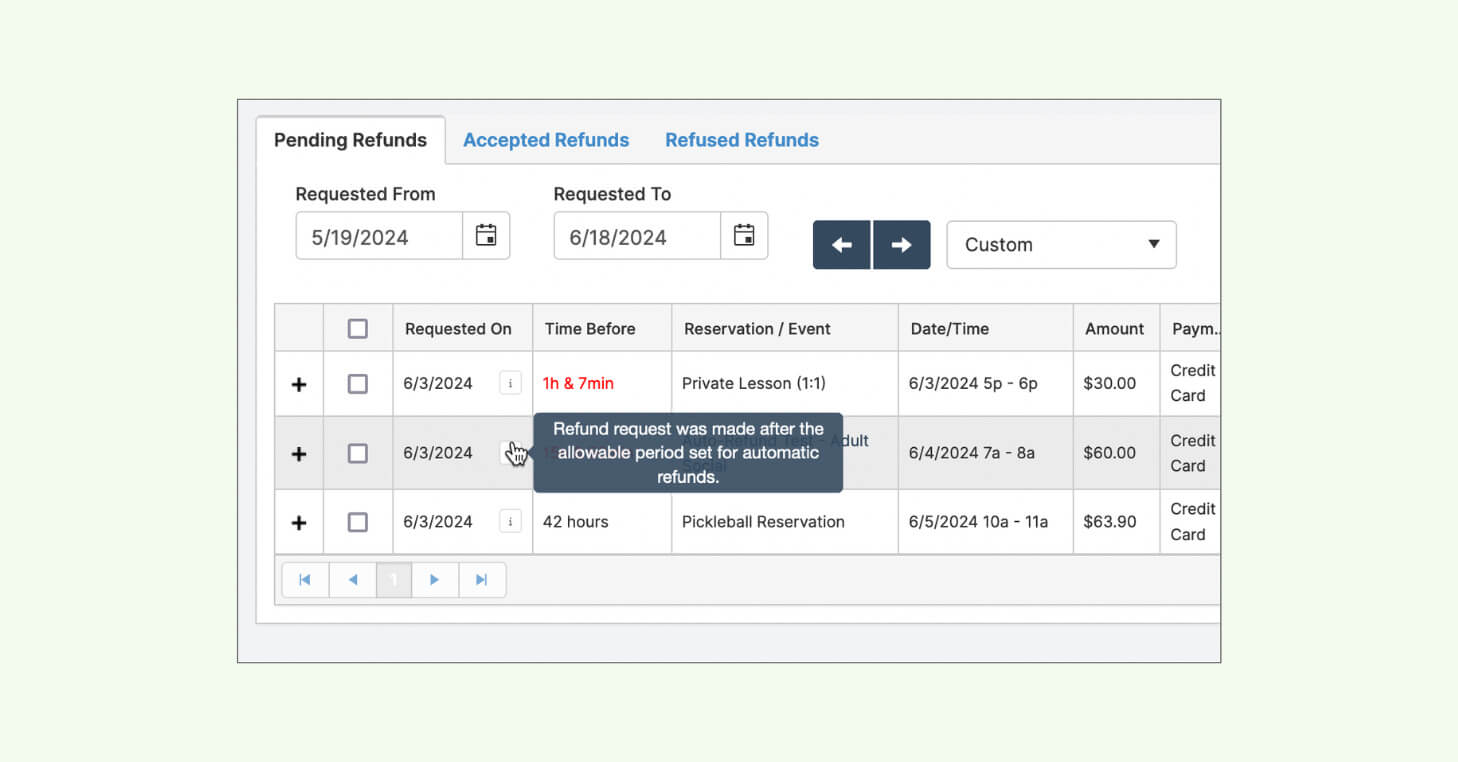Image resolution: width=1458 pixels, height=762 pixels.
Task: Click info icon on Private Lesson row
Action: 510,383
